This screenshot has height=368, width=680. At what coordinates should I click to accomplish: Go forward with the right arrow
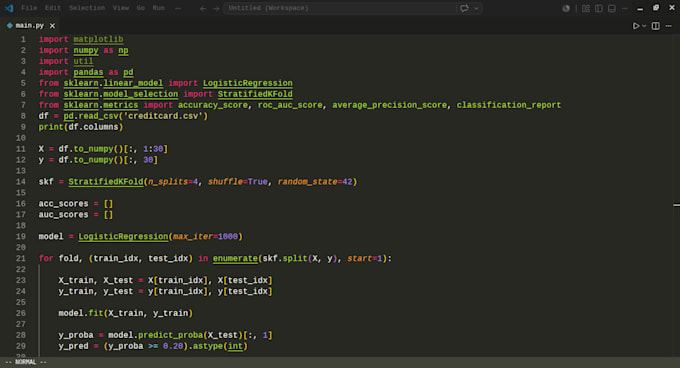(216, 8)
